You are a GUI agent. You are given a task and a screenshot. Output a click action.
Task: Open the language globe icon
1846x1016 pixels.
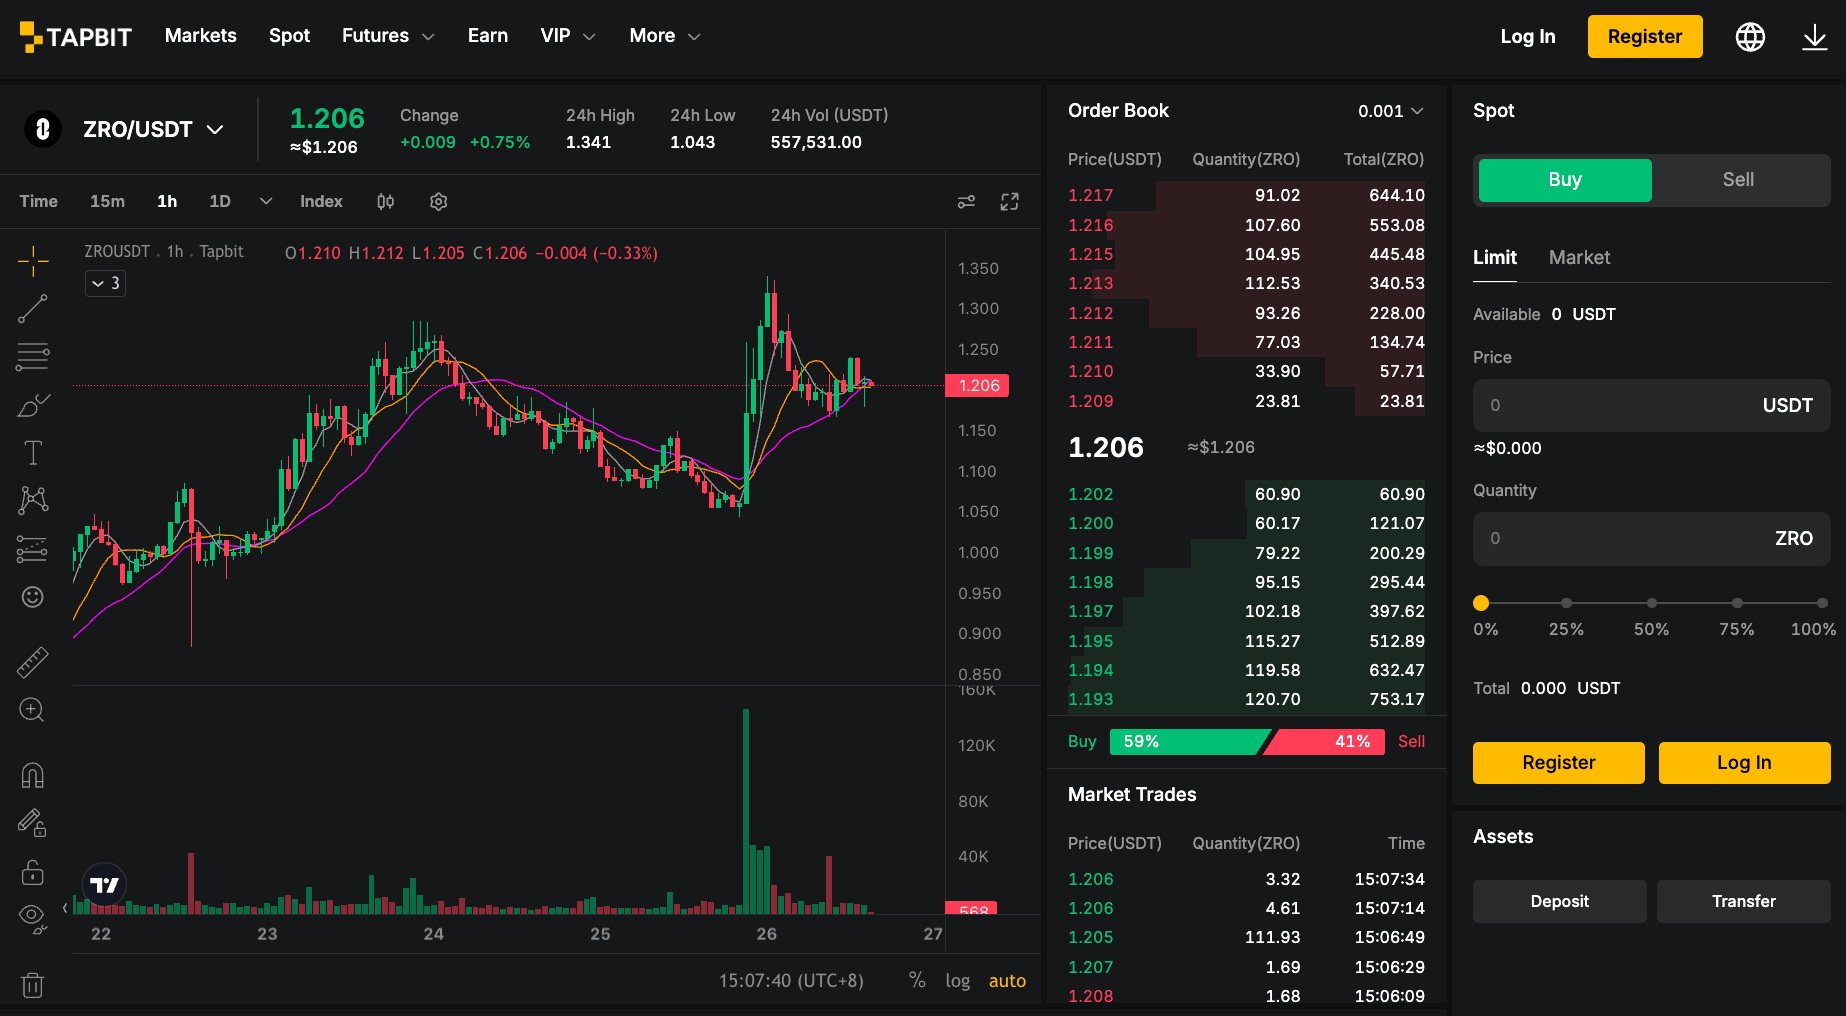(x=1750, y=37)
